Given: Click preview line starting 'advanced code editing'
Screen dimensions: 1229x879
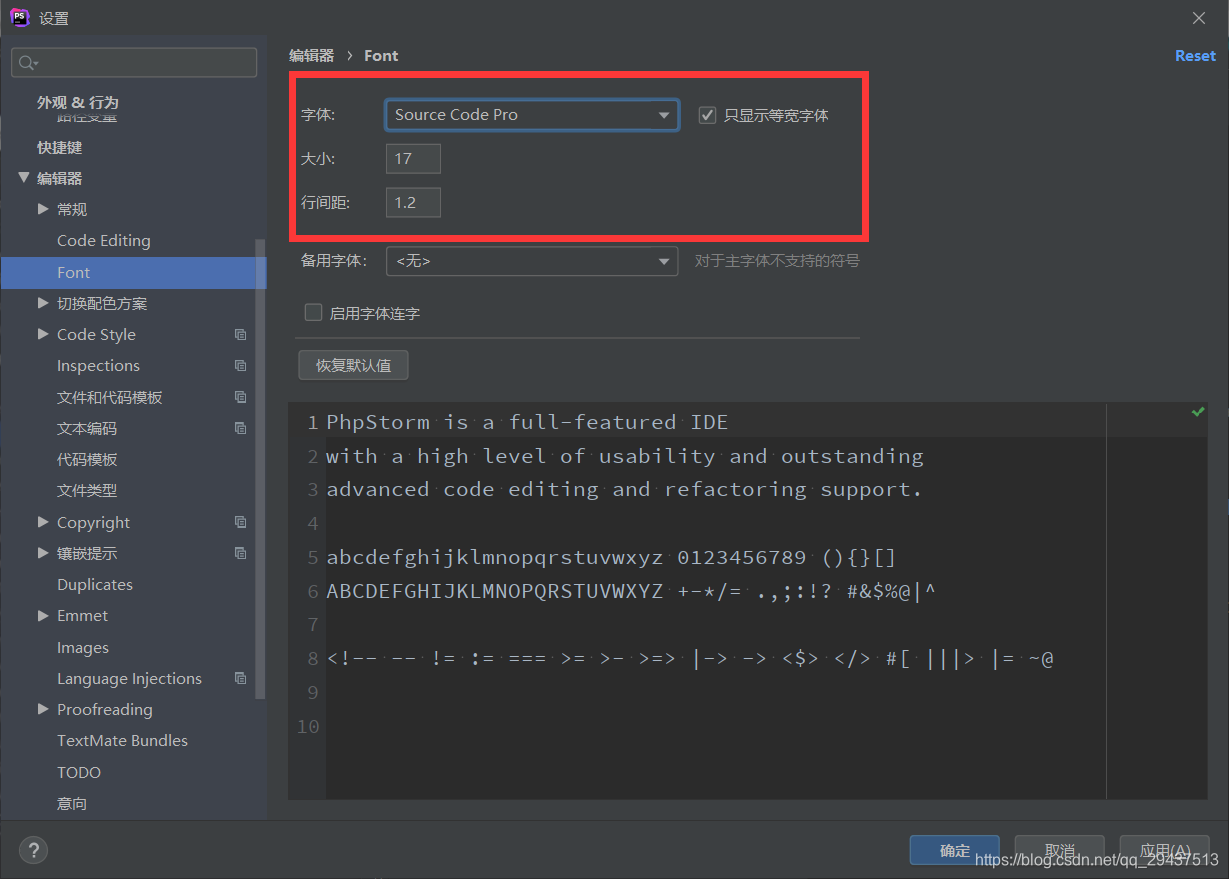Looking at the screenshot, I should pos(624,490).
